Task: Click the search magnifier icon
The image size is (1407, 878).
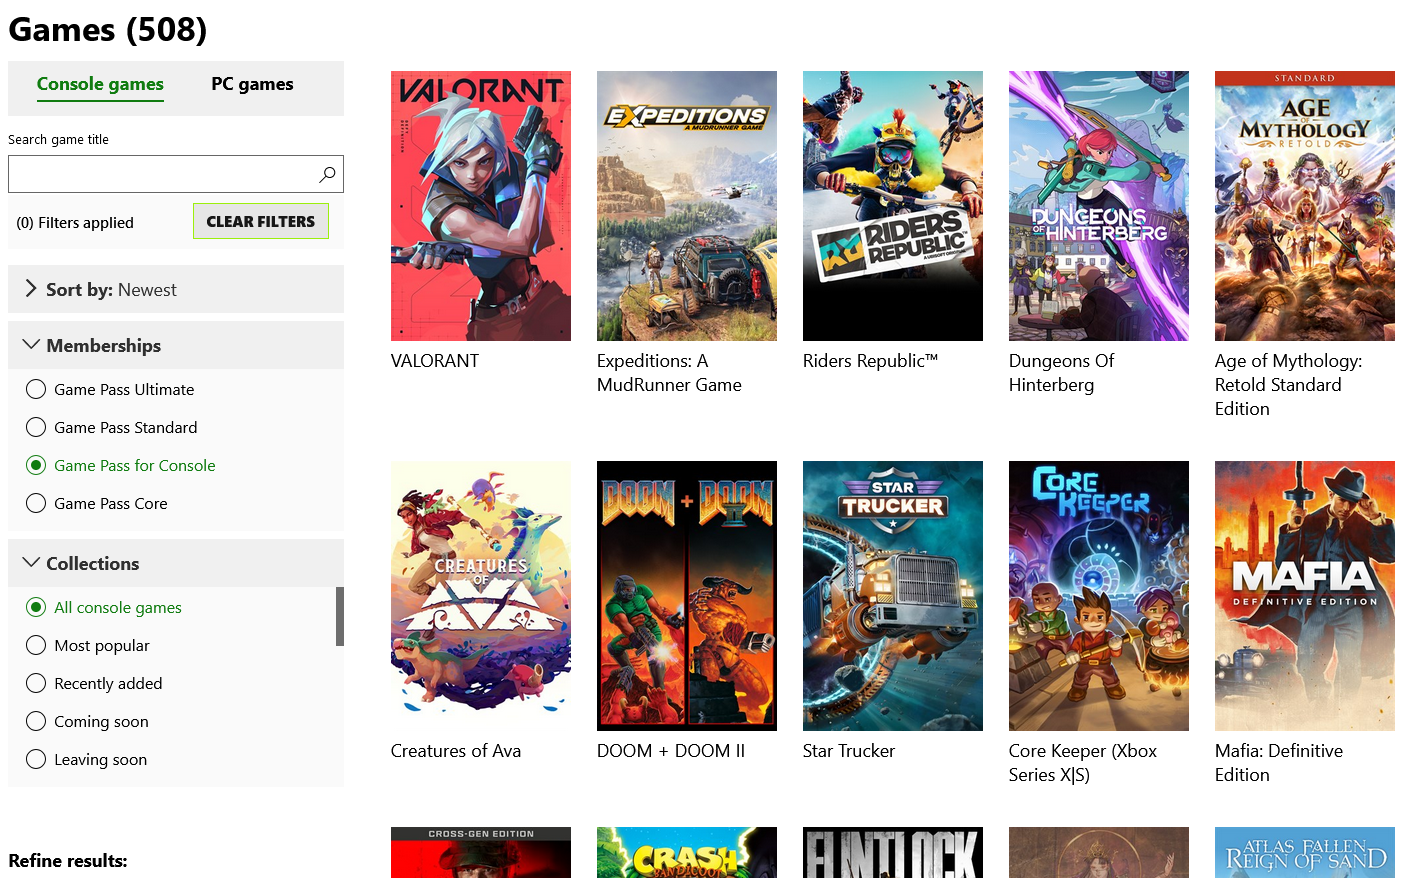Action: coord(327,174)
